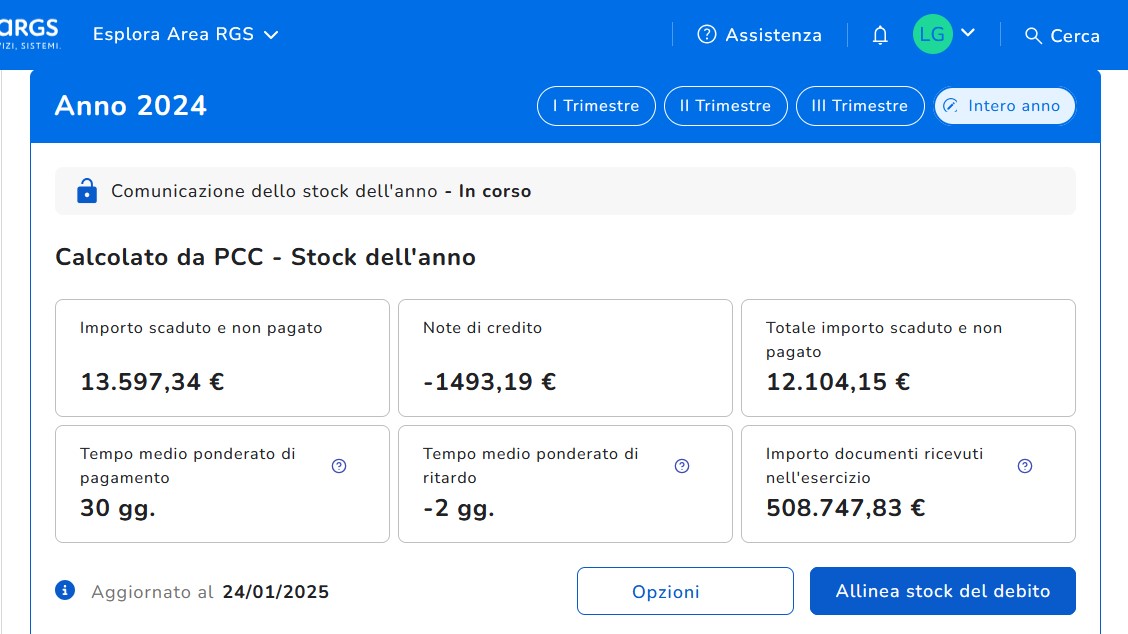Switch to II Trimestre
Viewport: 1128px width, 634px height.
(725, 106)
